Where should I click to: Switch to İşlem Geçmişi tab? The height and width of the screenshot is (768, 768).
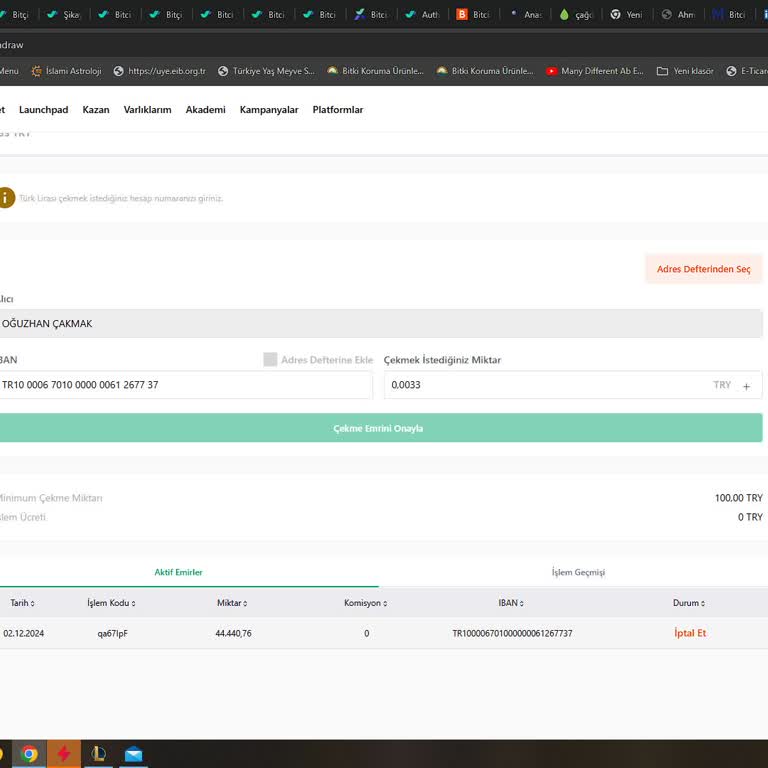[x=578, y=572]
